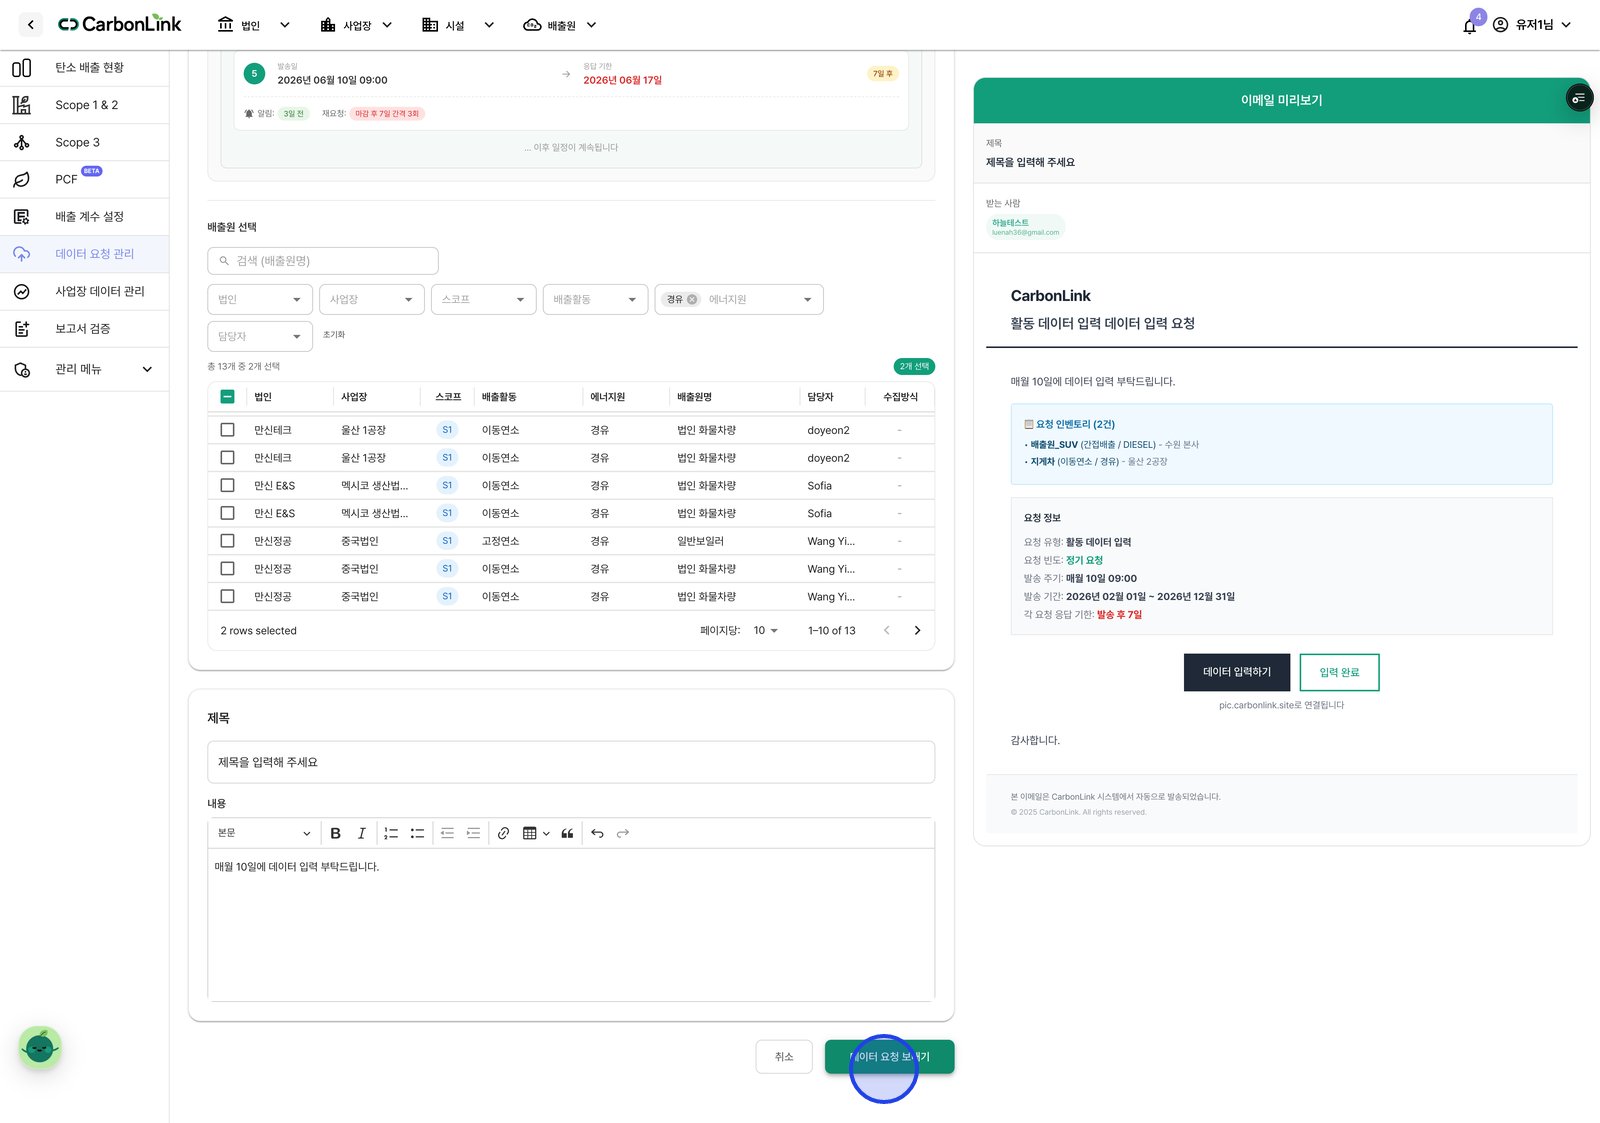Open the 배출원 top menu
Image resolution: width=1600 pixels, height=1123 pixels.
coord(560,26)
